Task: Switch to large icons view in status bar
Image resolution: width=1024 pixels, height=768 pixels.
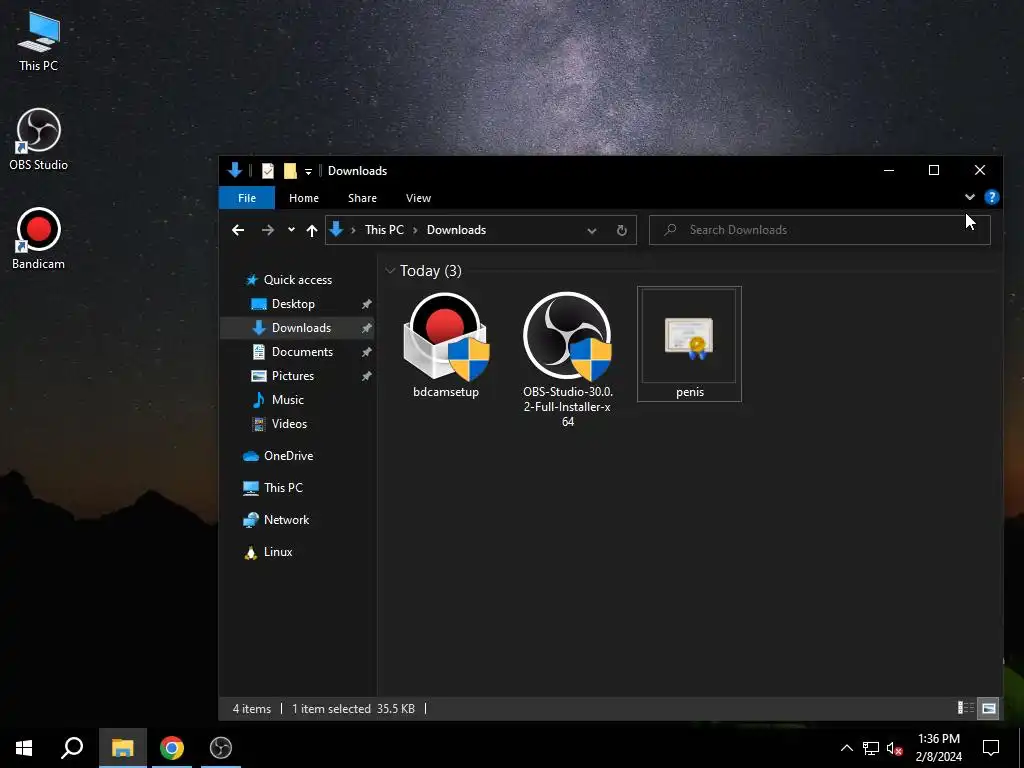Action: click(989, 708)
